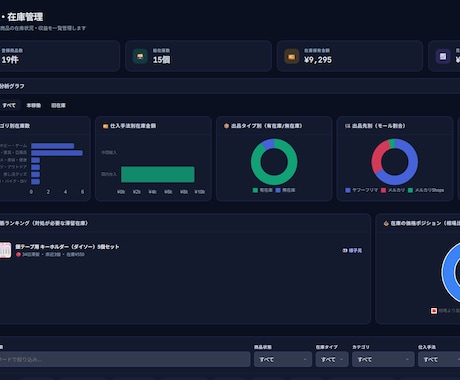This screenshot has height=380, width=460.
Task: Click the icon beside 在庫の価格ポジション title
Action: [386, 223]
